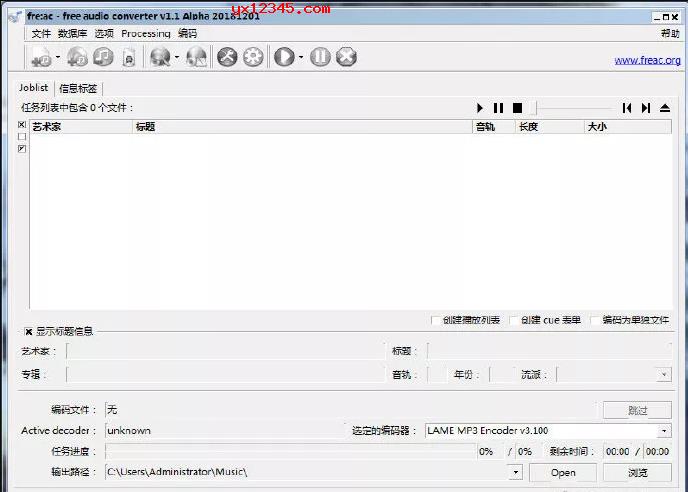
Task: Open the output path dropdown list
Action: (x=515, y=472)
